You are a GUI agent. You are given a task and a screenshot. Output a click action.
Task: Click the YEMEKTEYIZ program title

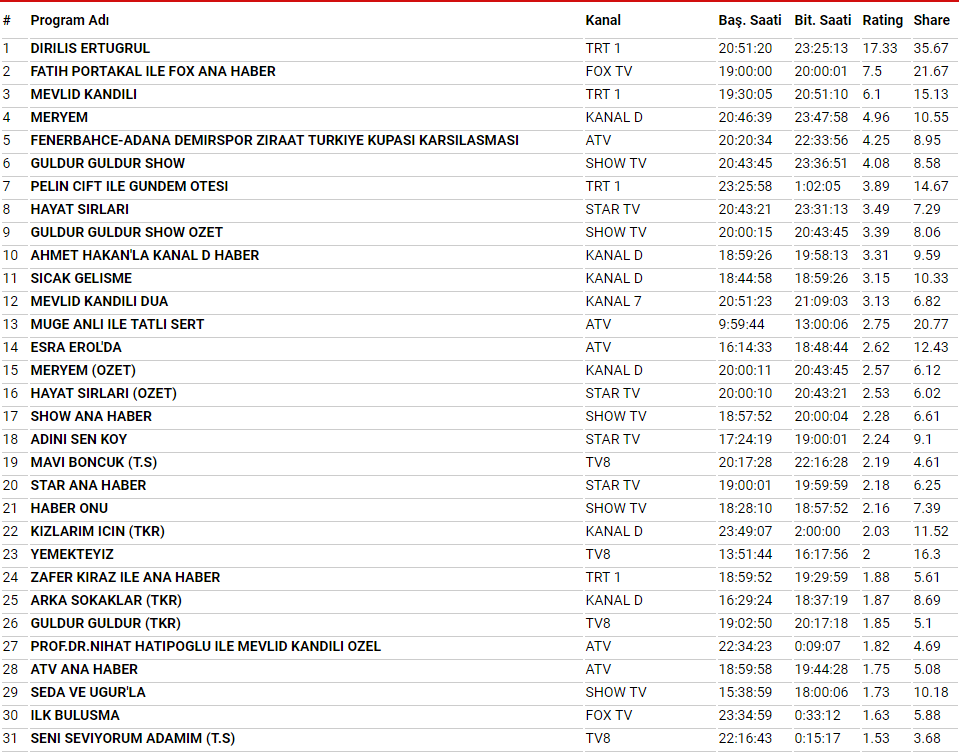(72, 554)
